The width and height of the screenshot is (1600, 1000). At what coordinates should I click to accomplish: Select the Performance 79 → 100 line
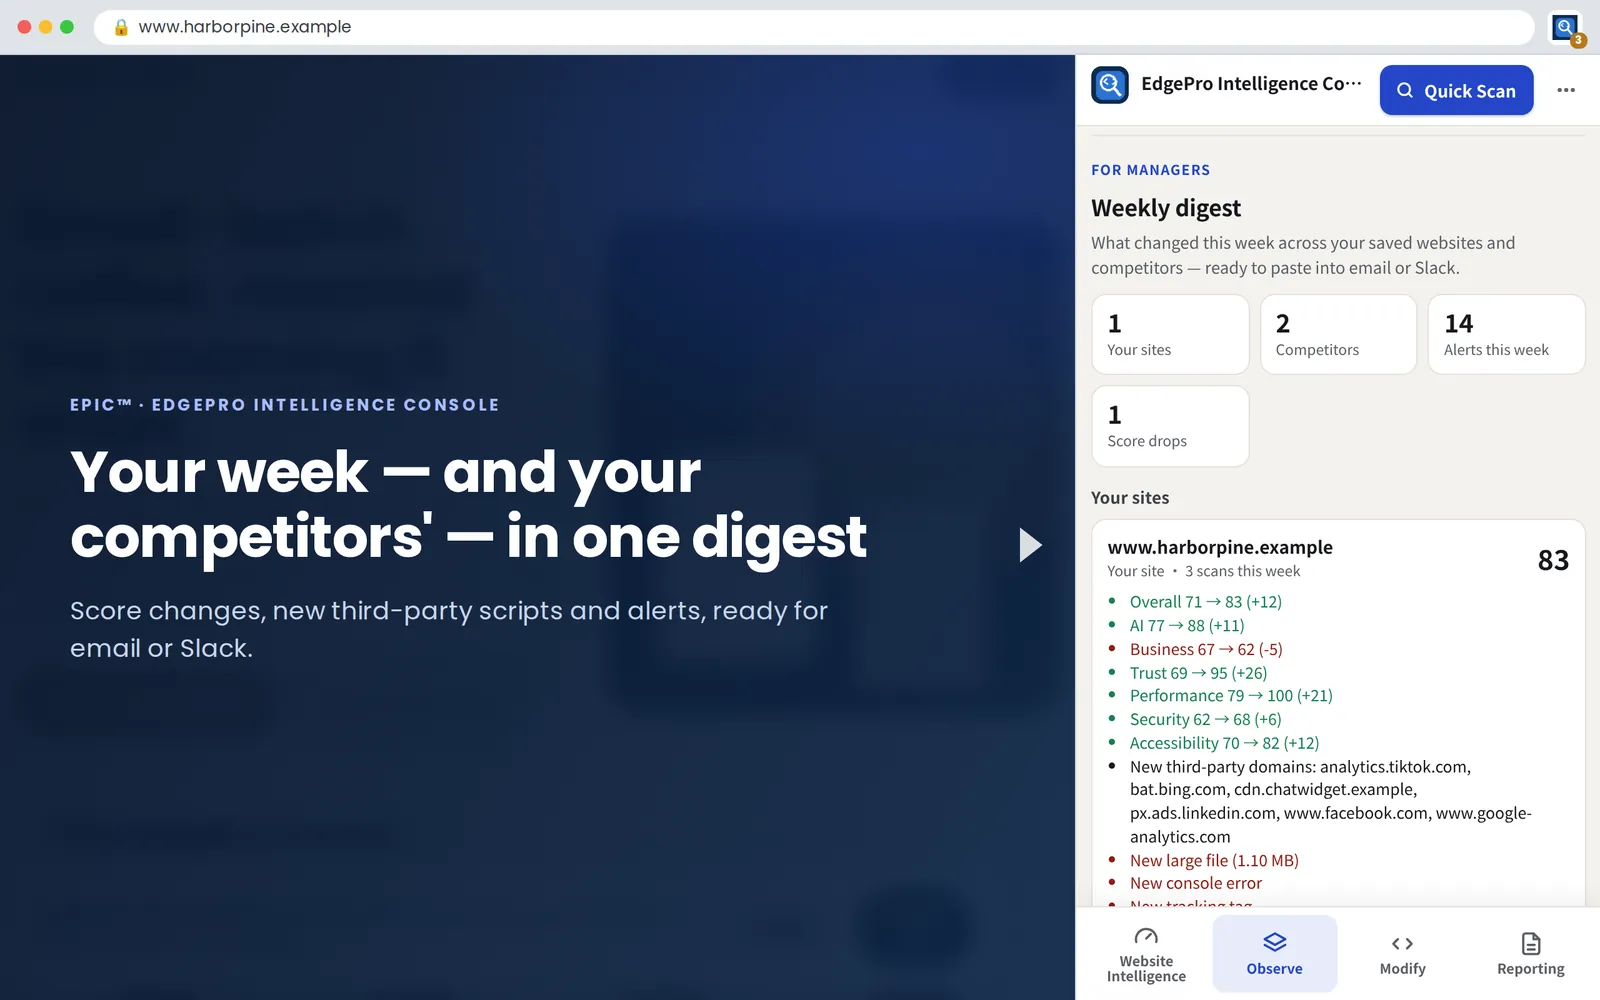point(1231,696)
